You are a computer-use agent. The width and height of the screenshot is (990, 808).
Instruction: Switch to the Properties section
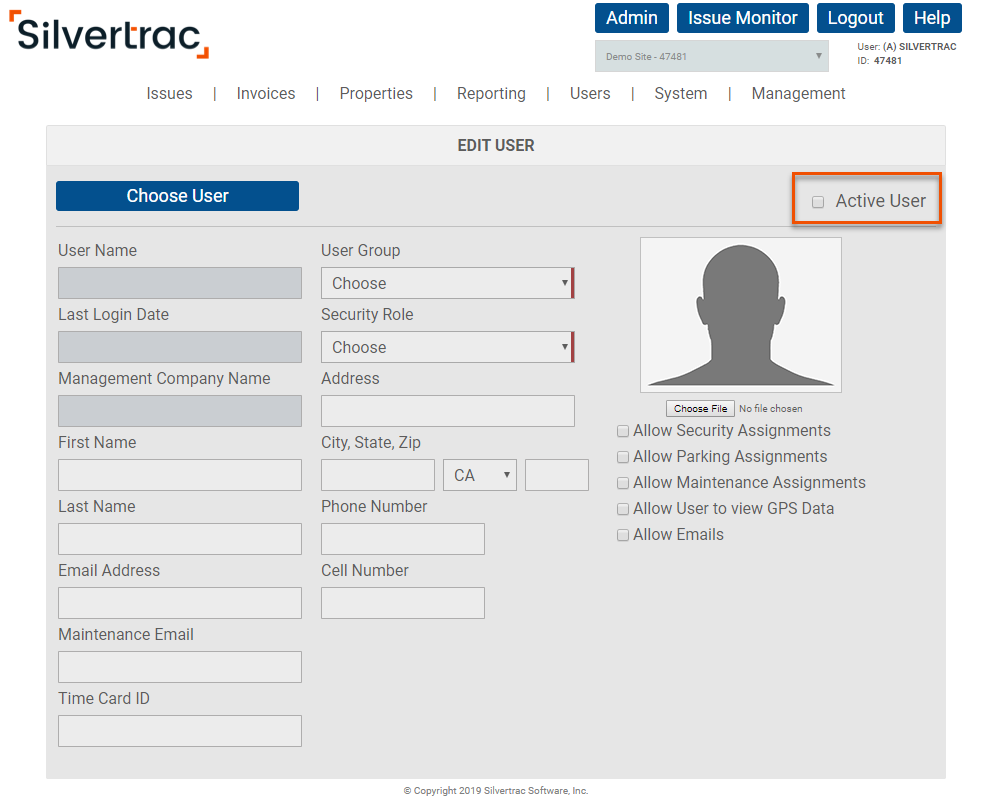pyautogui.click(x=376, y=93)
